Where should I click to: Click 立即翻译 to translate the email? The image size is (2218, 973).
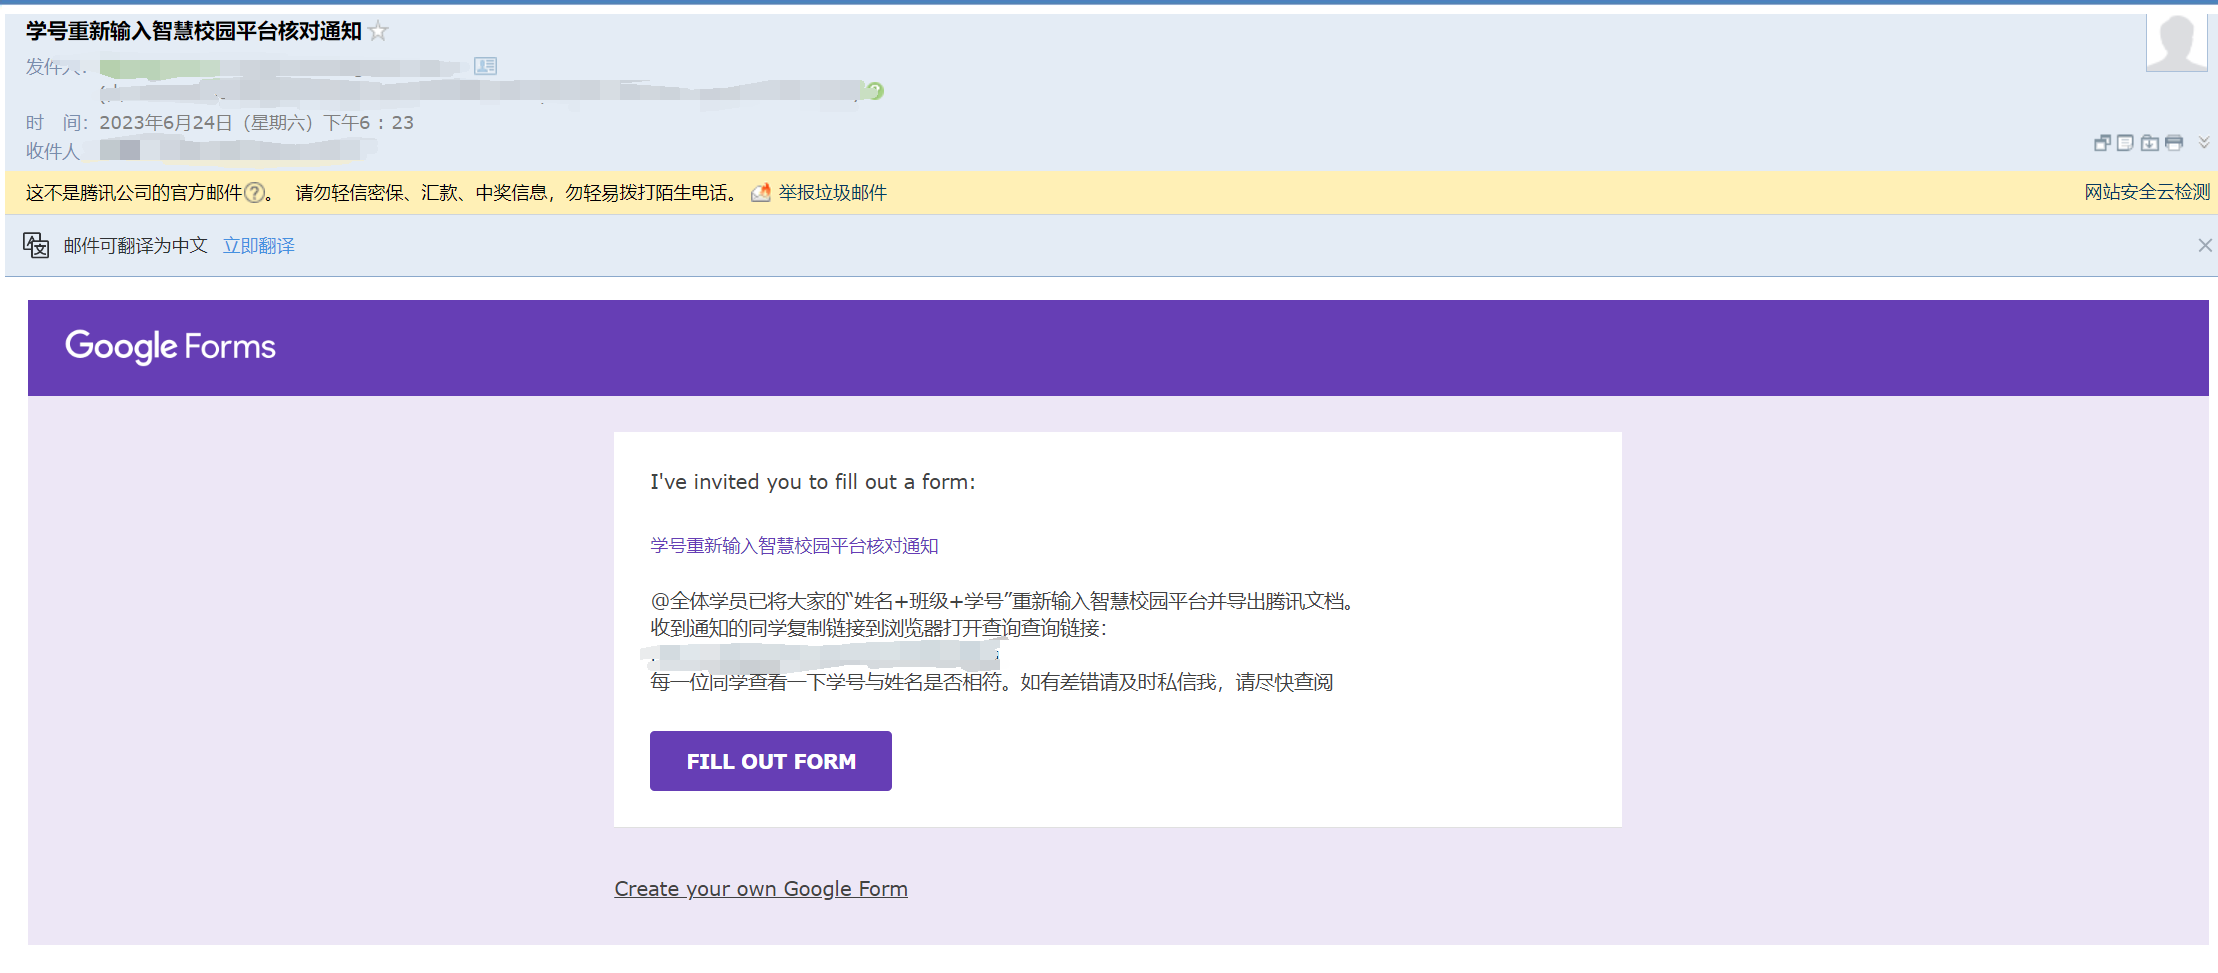[x=258, y=246]
